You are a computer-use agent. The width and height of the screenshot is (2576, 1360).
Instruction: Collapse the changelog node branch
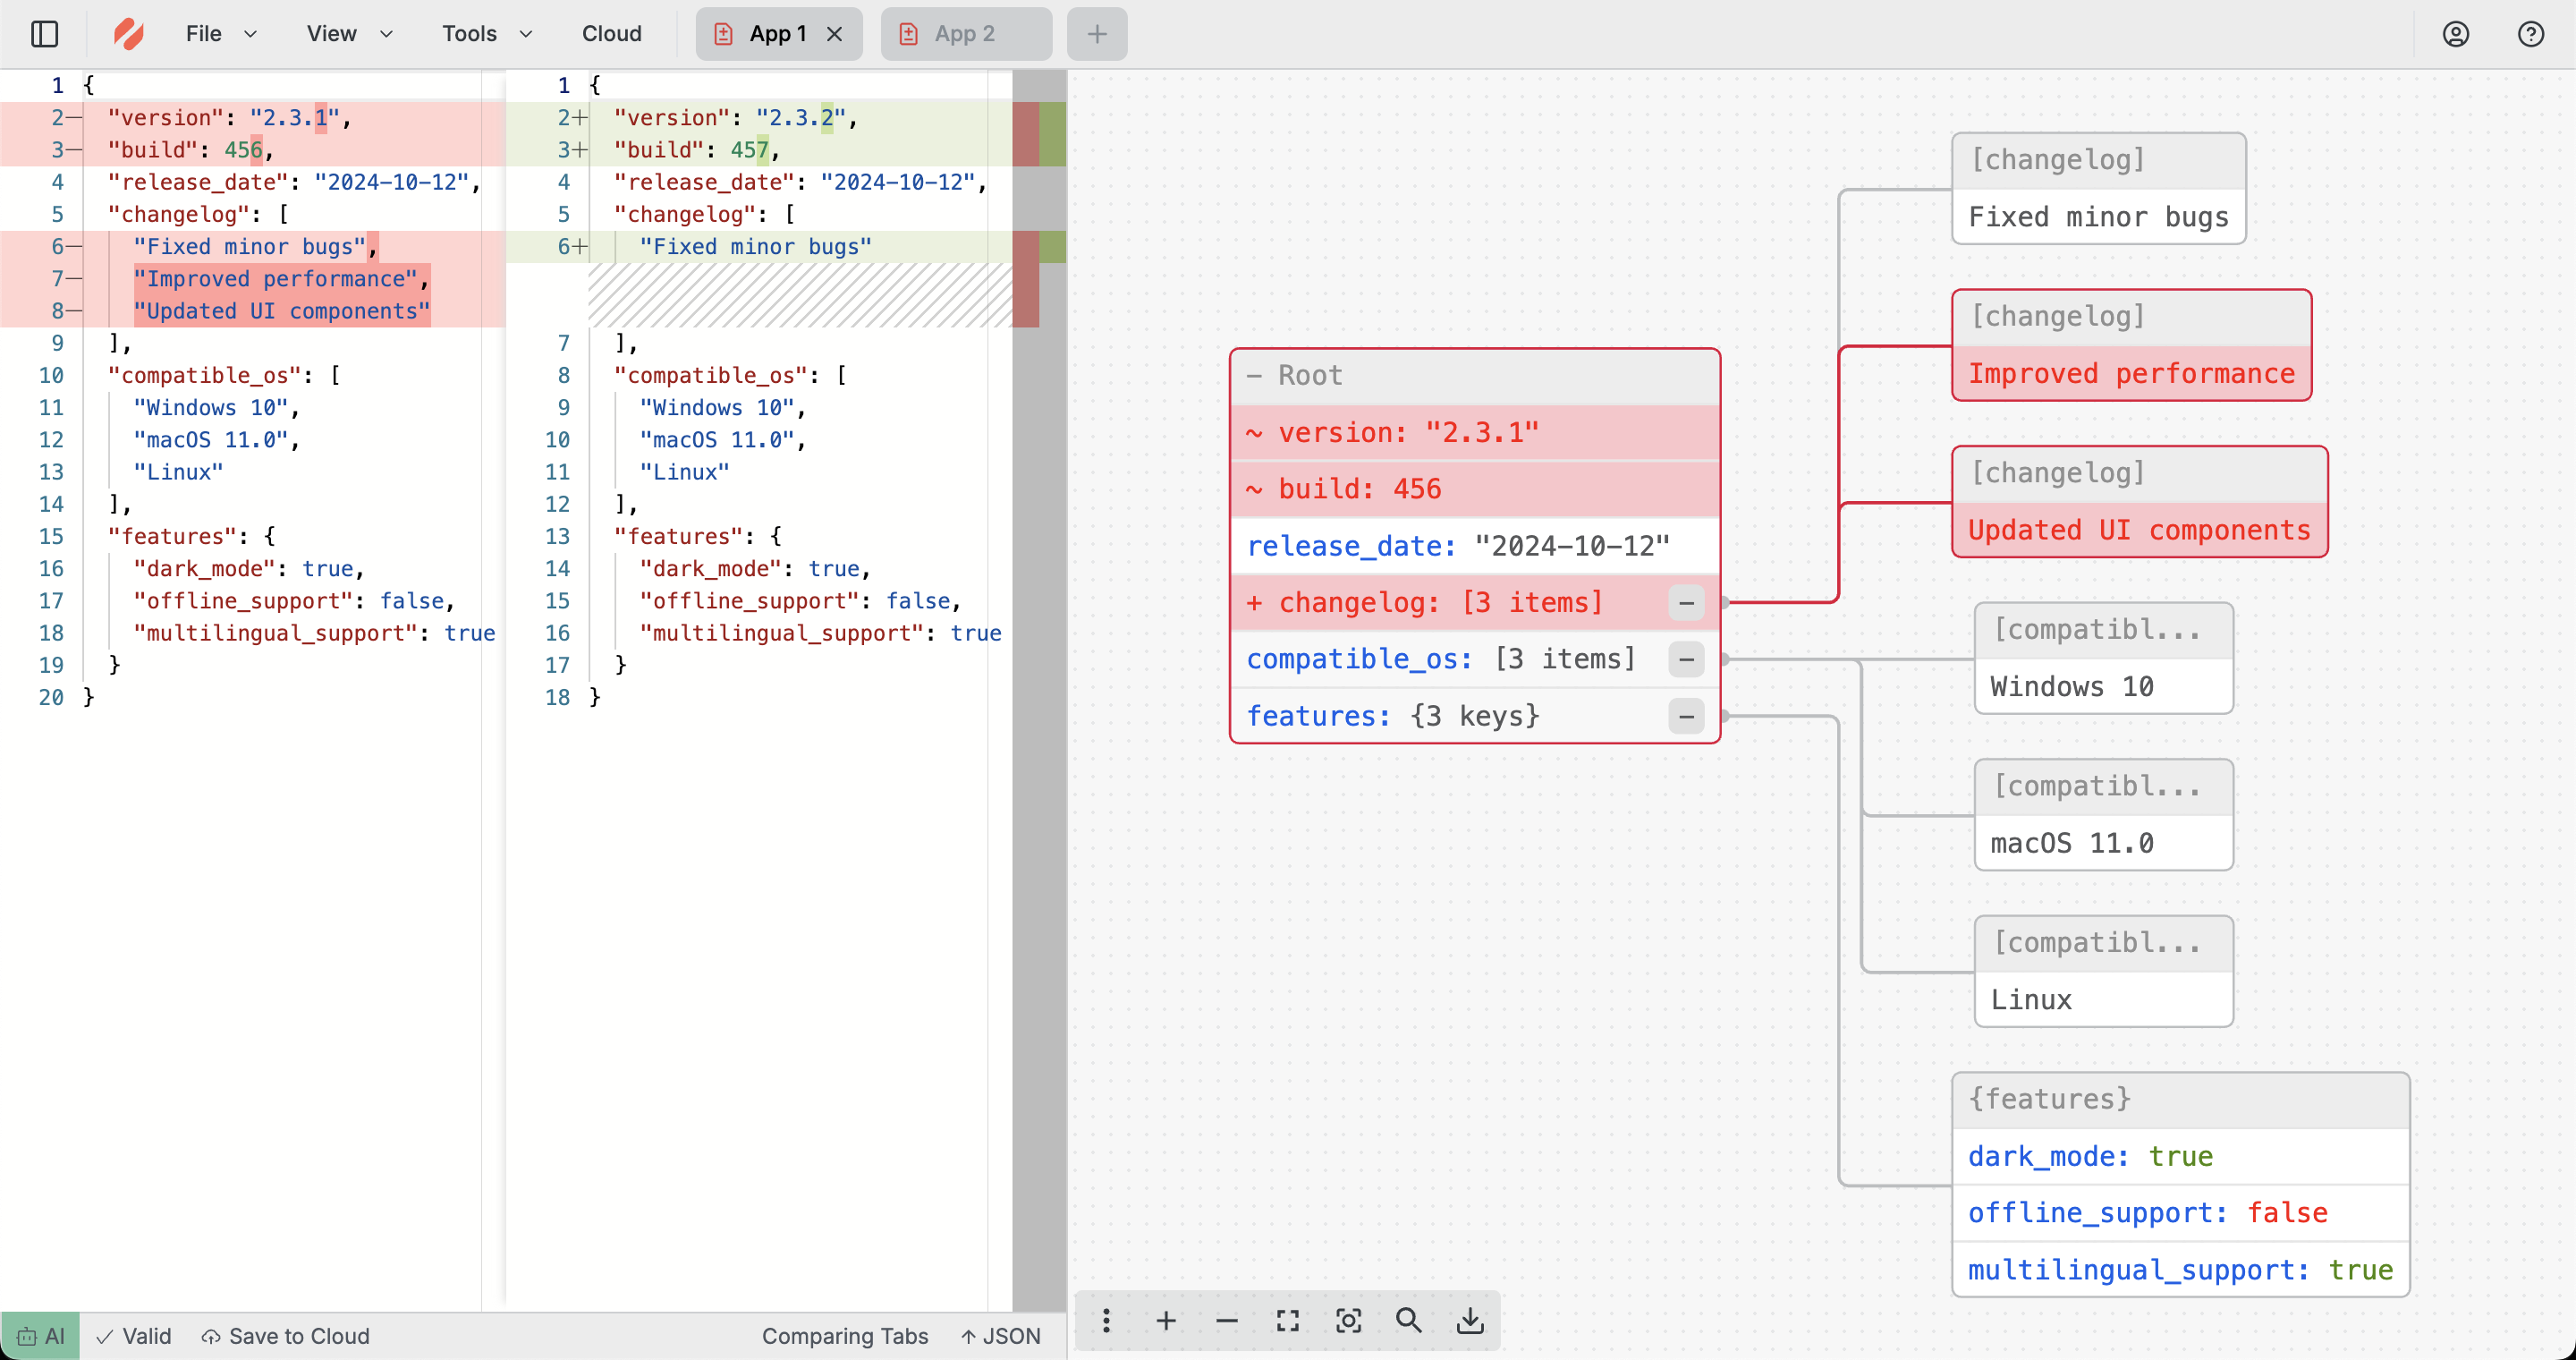[x=1686, y=603]
